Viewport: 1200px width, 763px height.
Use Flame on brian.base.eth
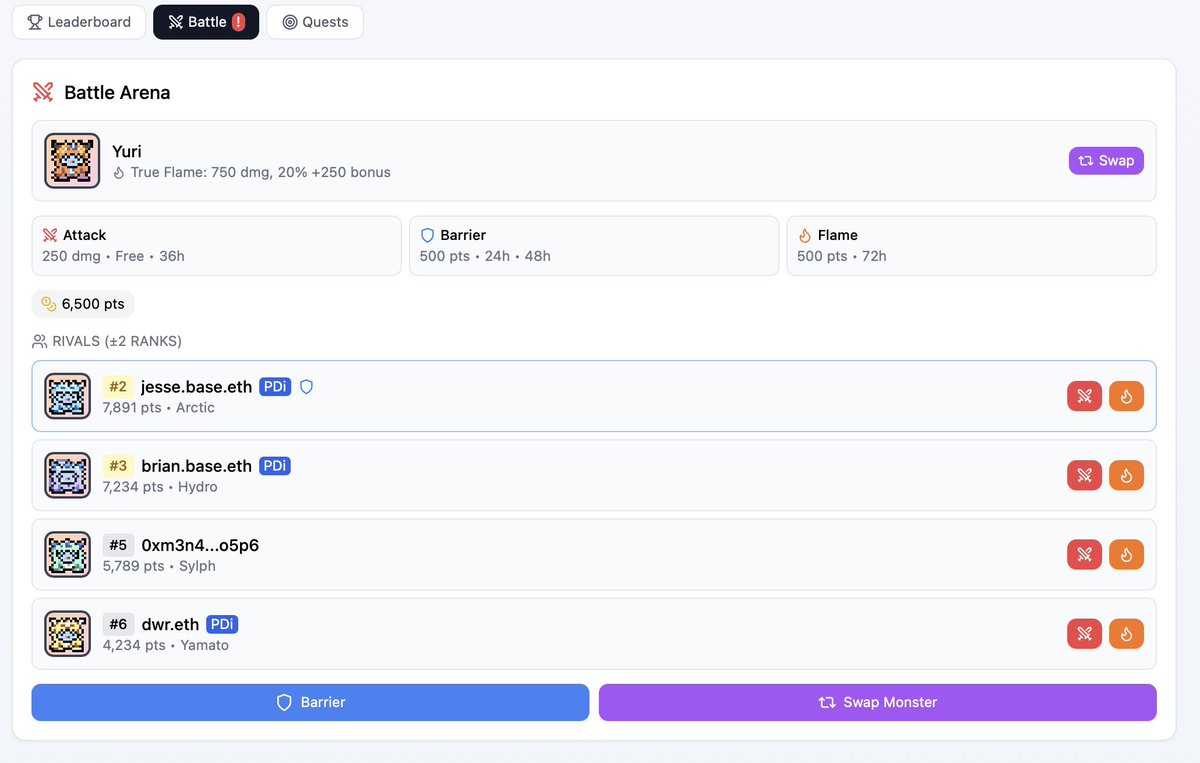tap(1126, 475)
